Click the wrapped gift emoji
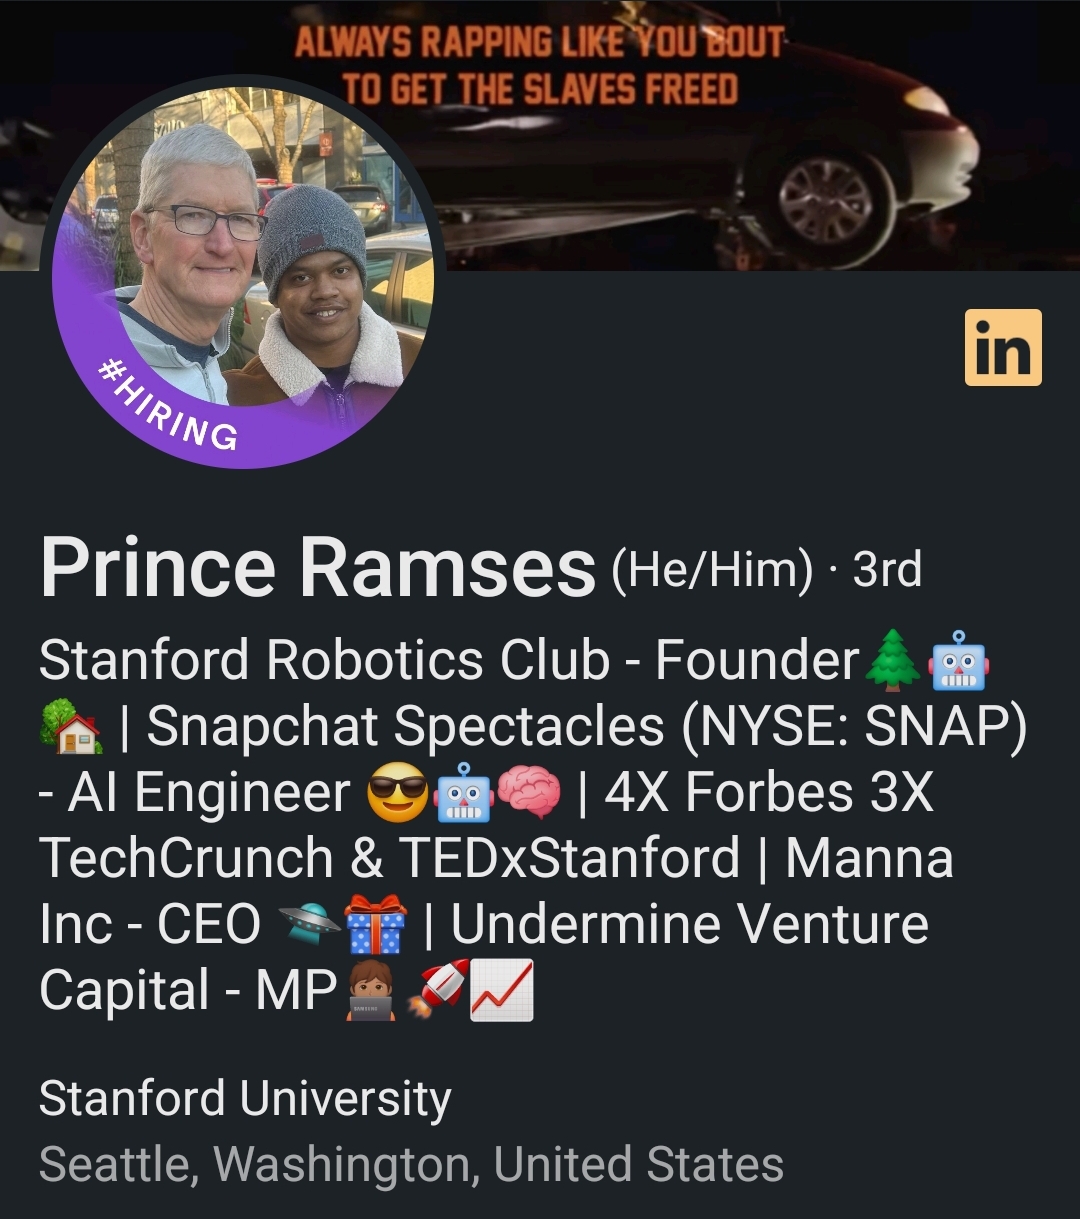 click(375, 925)
